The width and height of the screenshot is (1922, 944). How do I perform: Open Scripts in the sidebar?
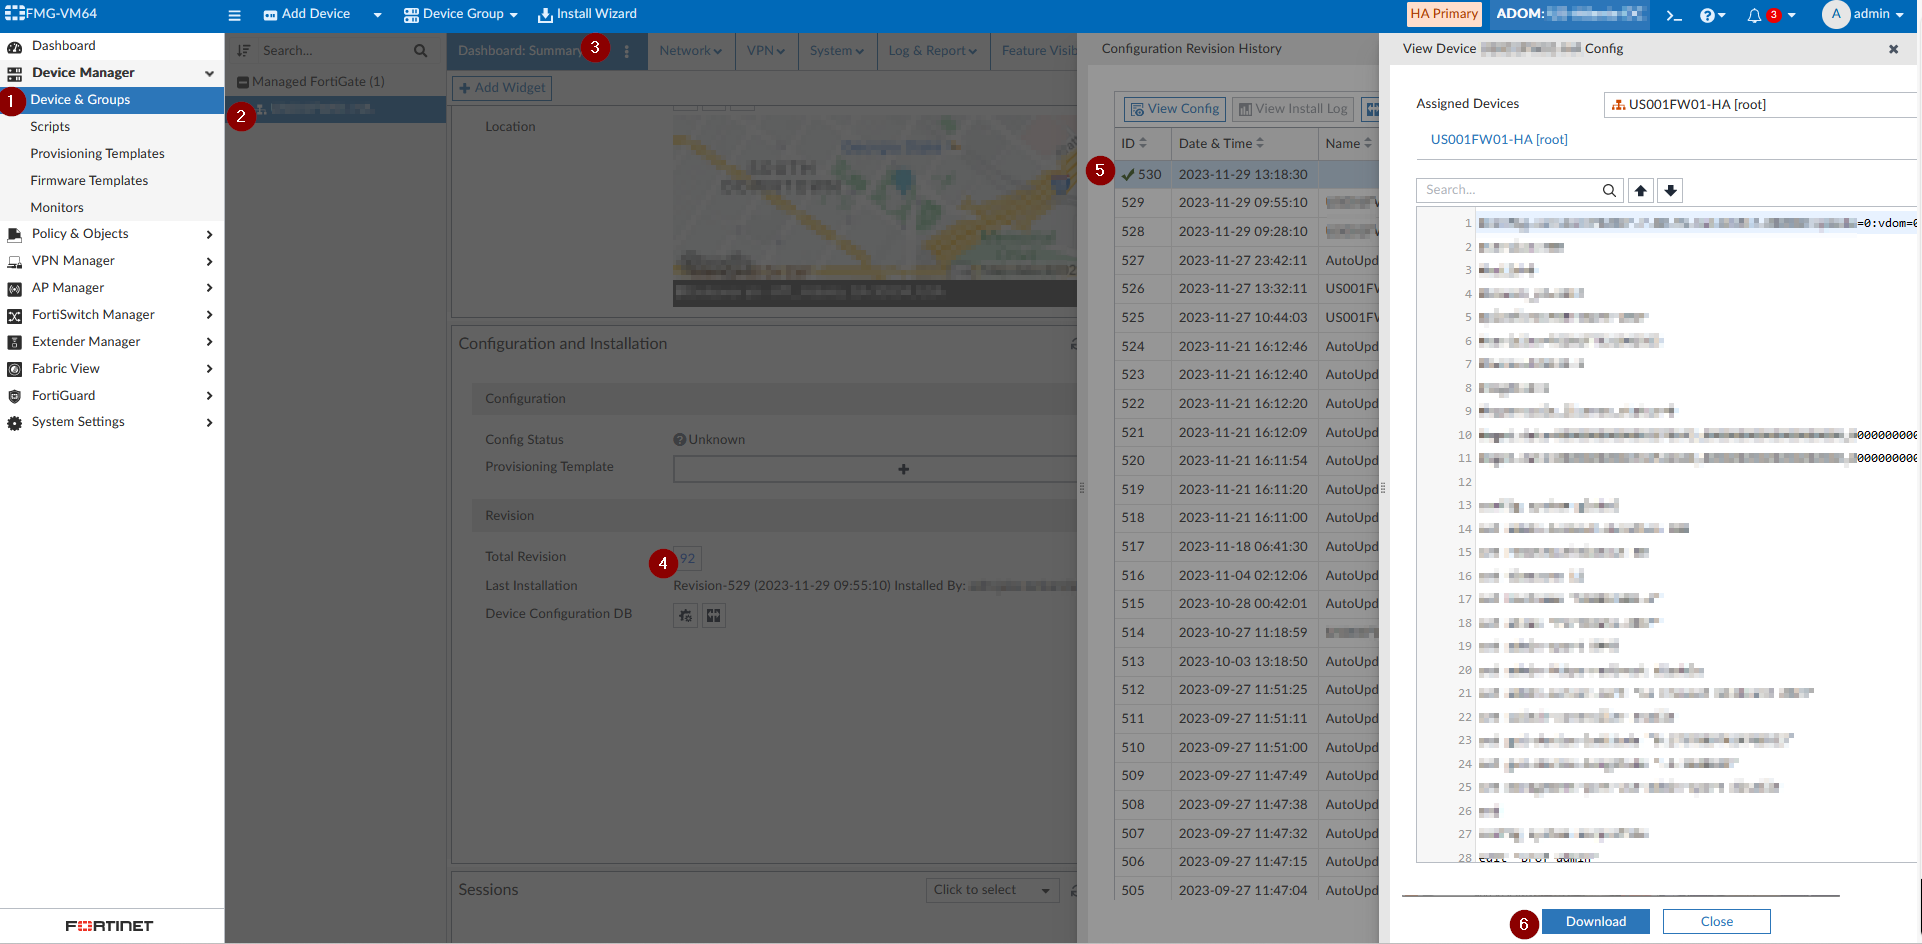point(50,127)
